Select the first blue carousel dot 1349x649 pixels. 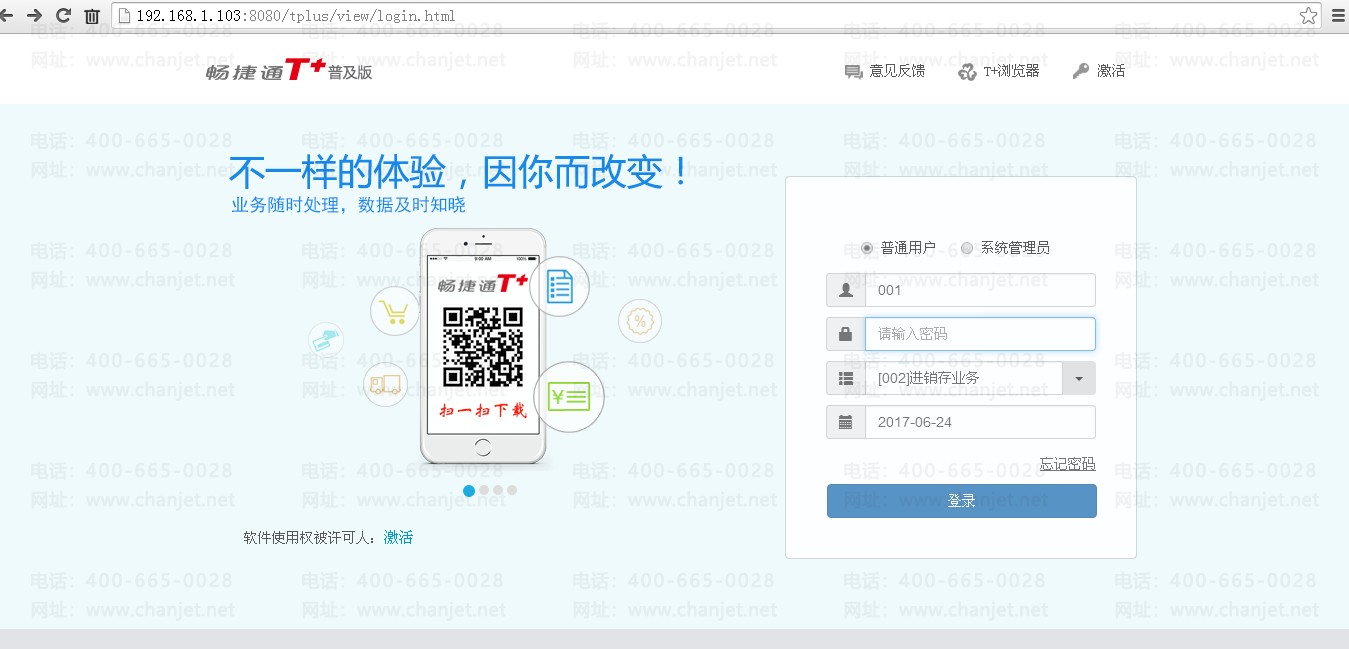click(x=469, y=490)
